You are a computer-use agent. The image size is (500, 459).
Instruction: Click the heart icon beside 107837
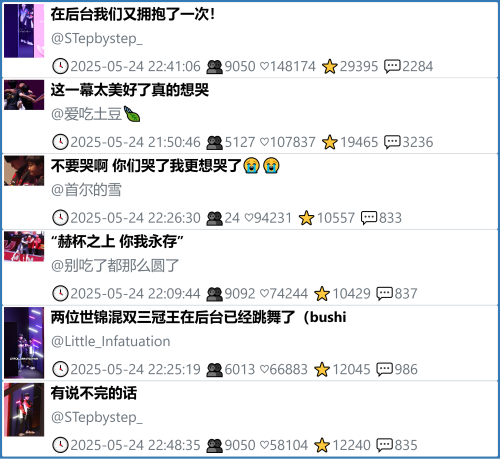coord(264,142)
